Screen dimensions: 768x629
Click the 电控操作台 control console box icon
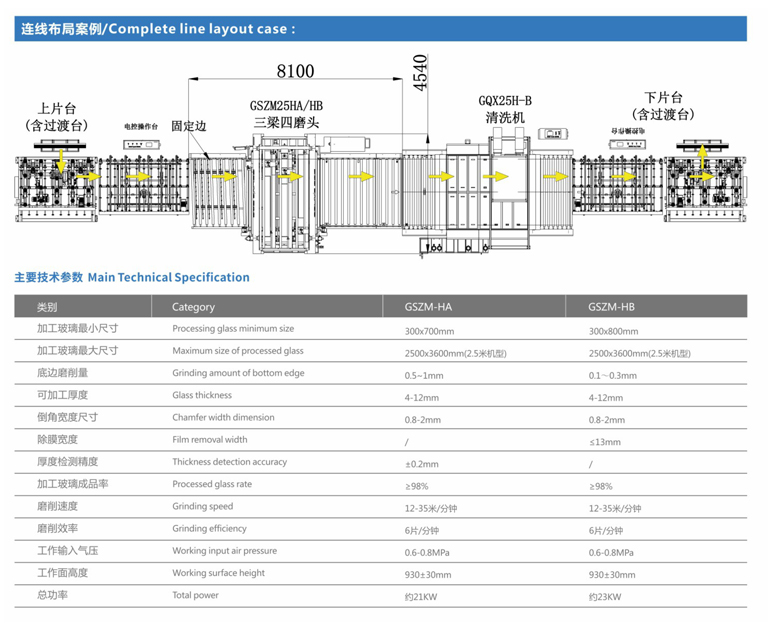point(140,146)
